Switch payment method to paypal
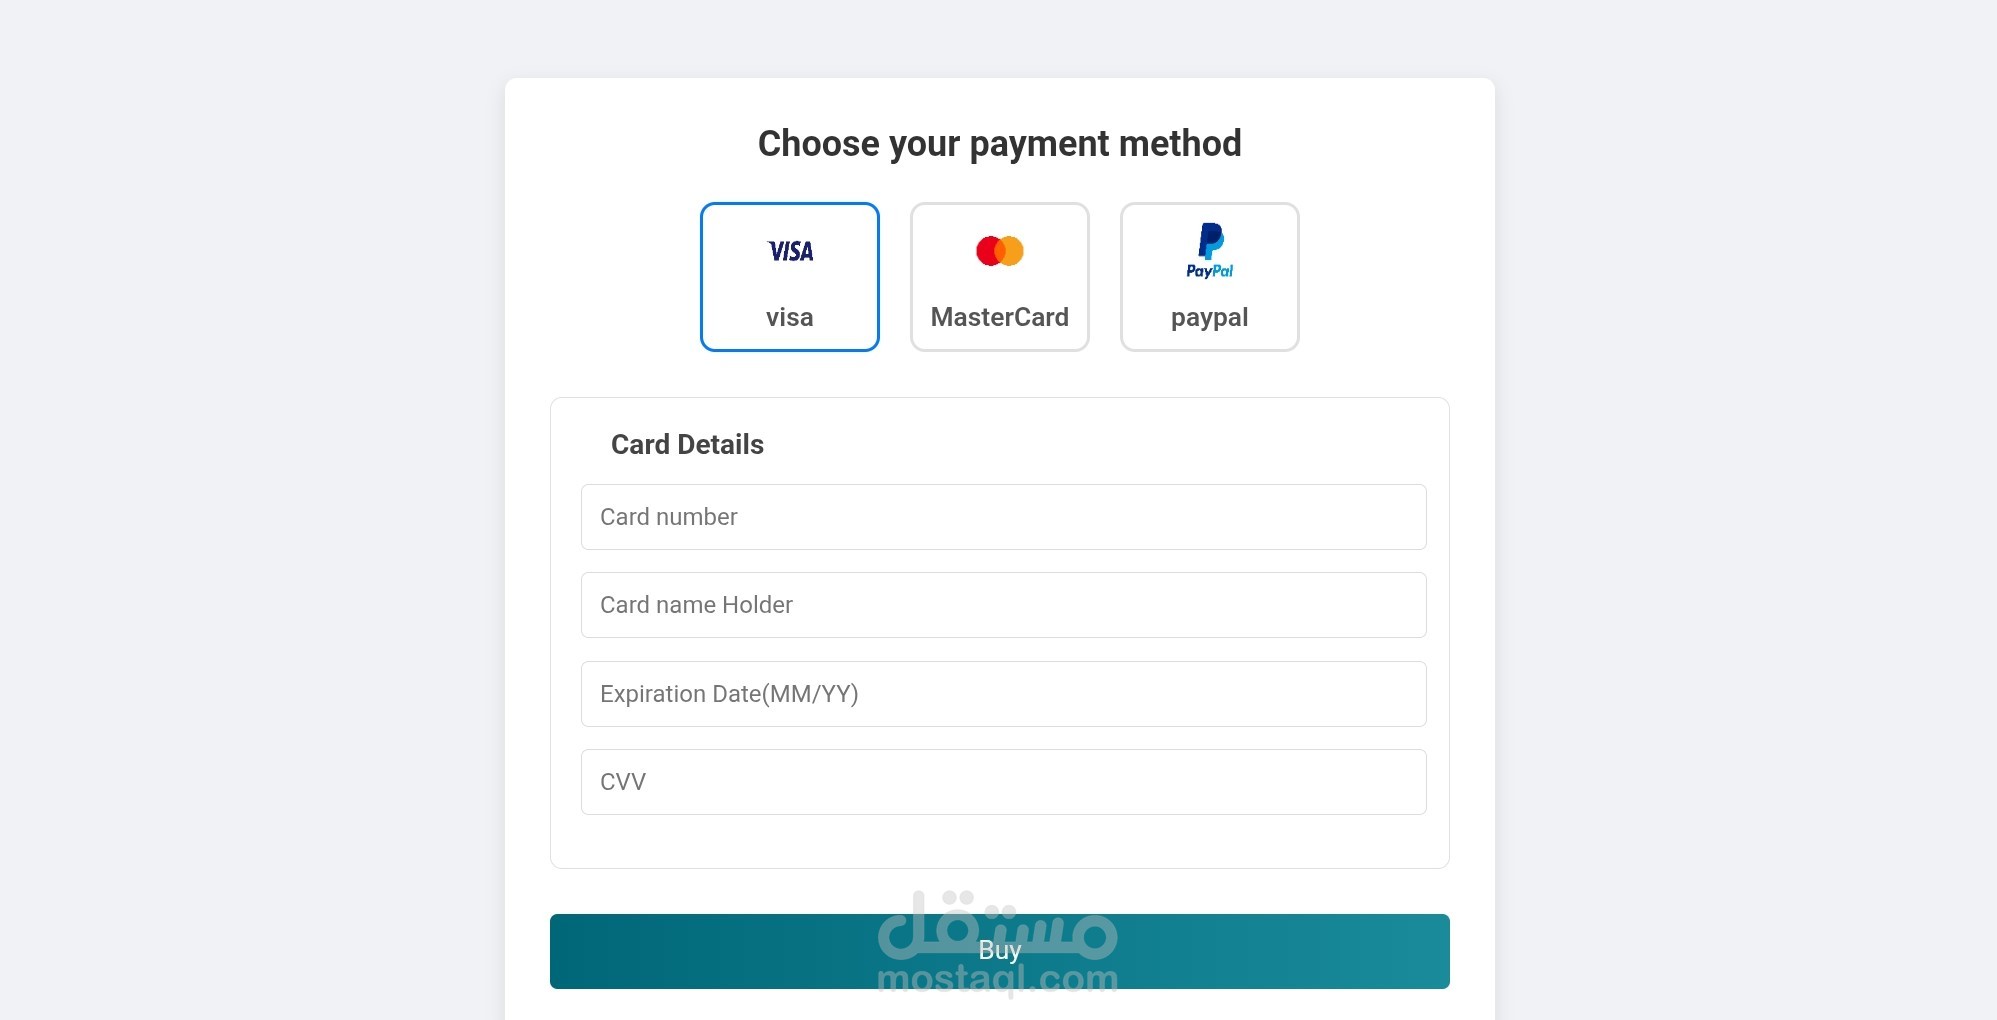The height and width of the screenshot is (1020, 1997). coord(1210,277)
